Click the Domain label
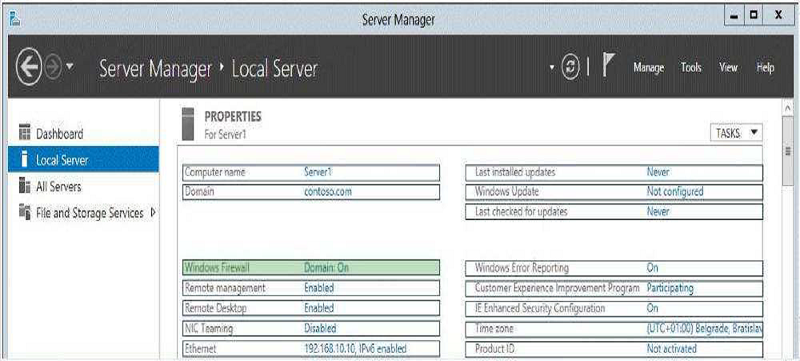This screenshot has height=361, width=800. coord(199,192)
